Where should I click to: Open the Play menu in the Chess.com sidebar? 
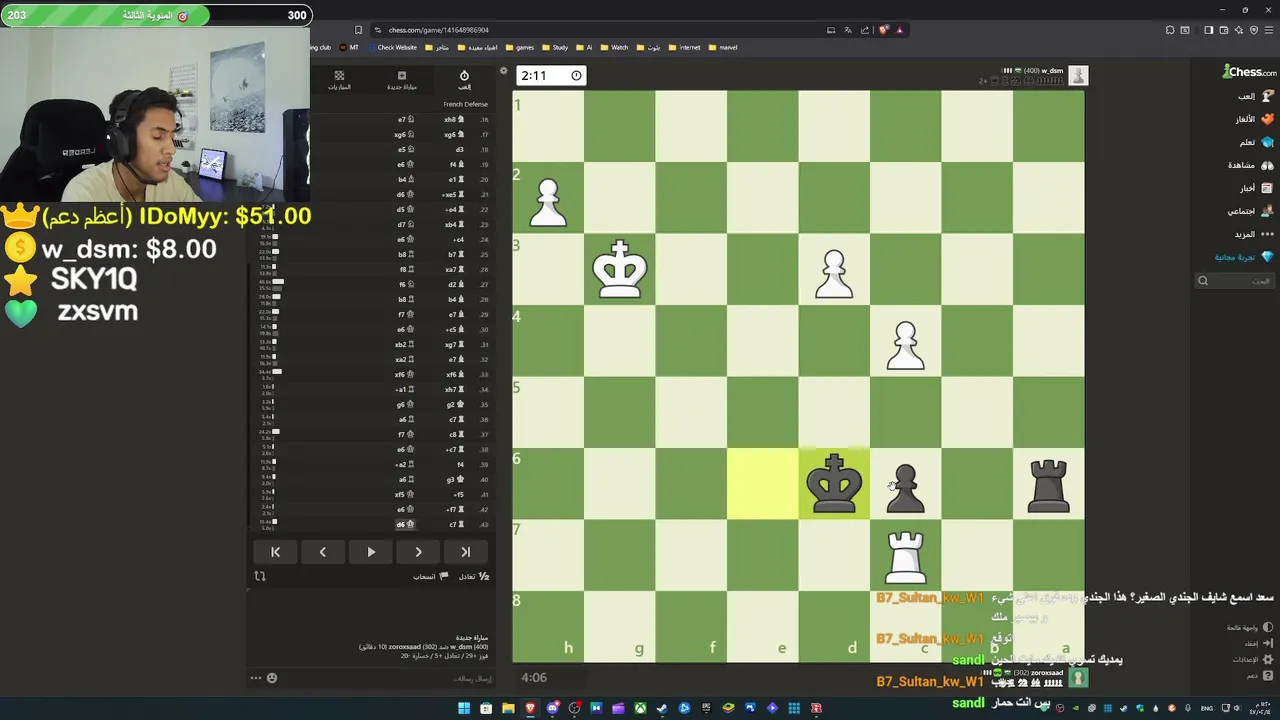(x=1254, y=96)
